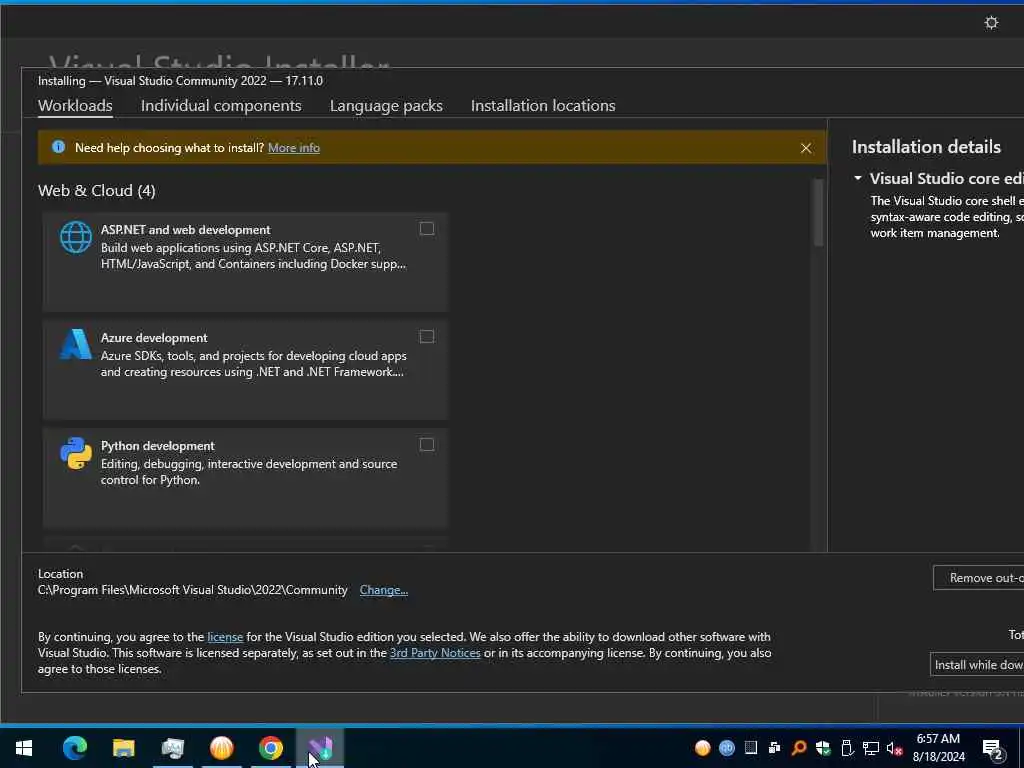Open the Windows Start menu
The image size is (1024, 768).
coord(24,748)
